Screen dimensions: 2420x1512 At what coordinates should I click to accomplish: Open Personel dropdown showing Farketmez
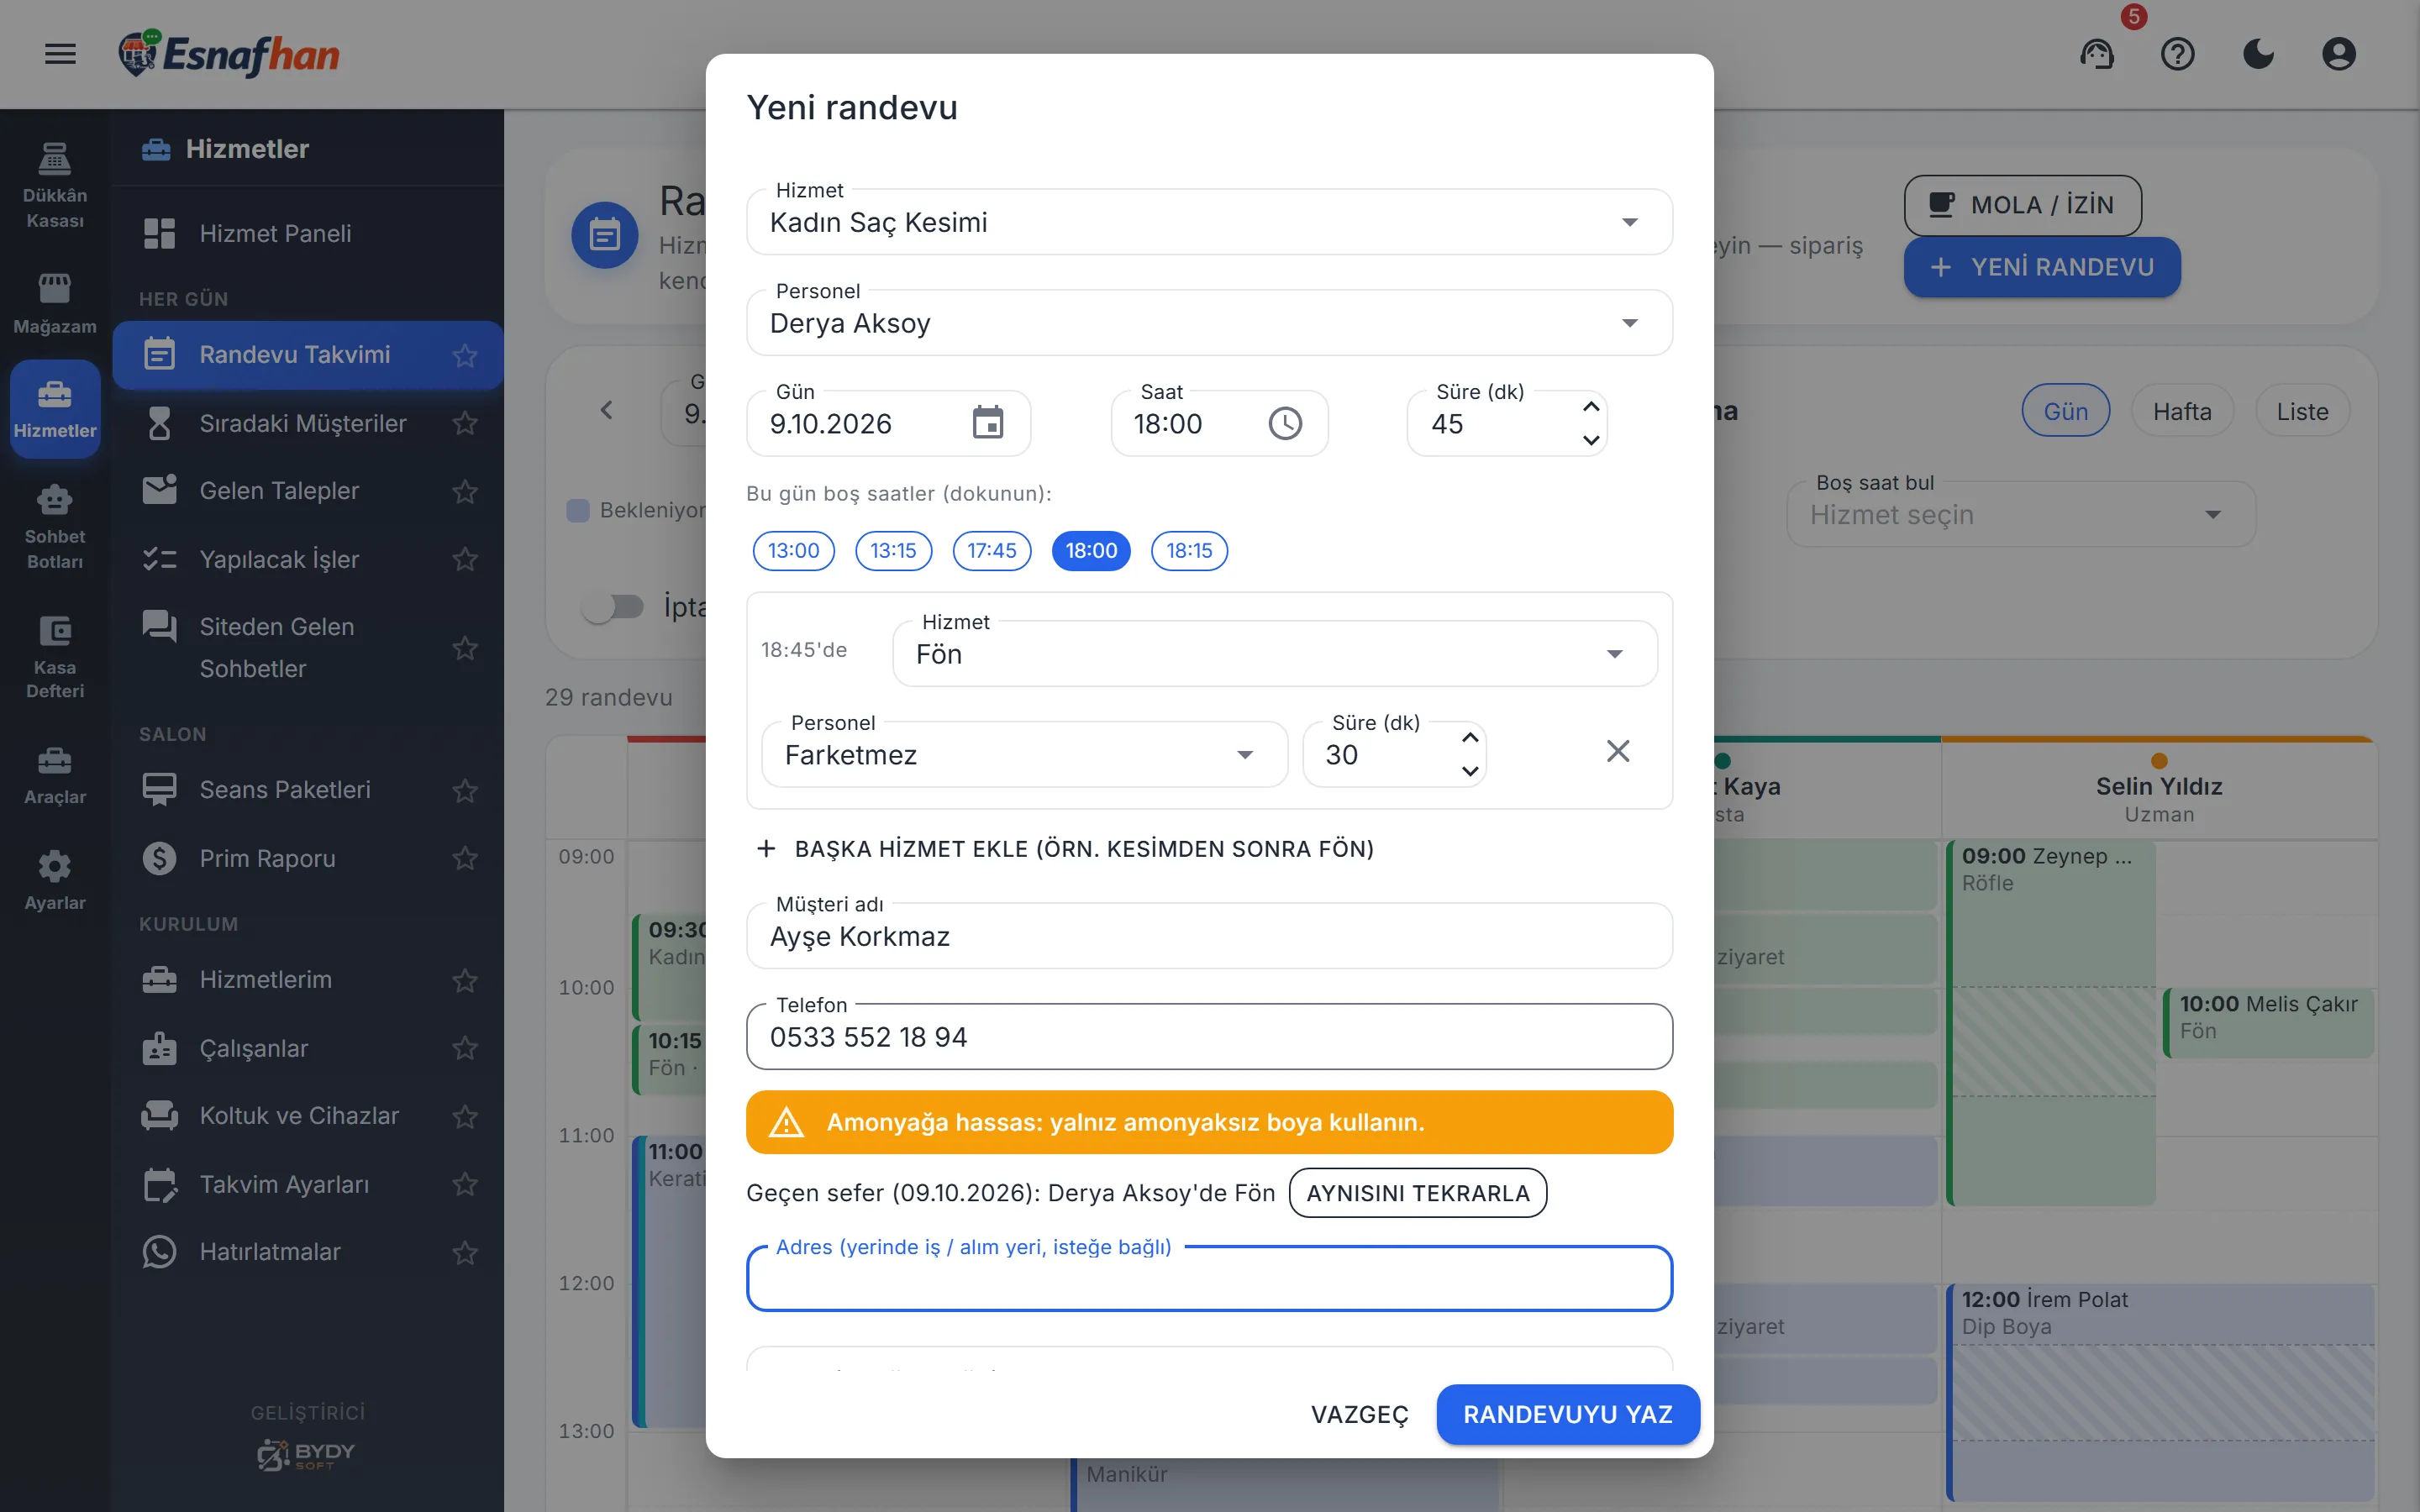pos(1024,755)
